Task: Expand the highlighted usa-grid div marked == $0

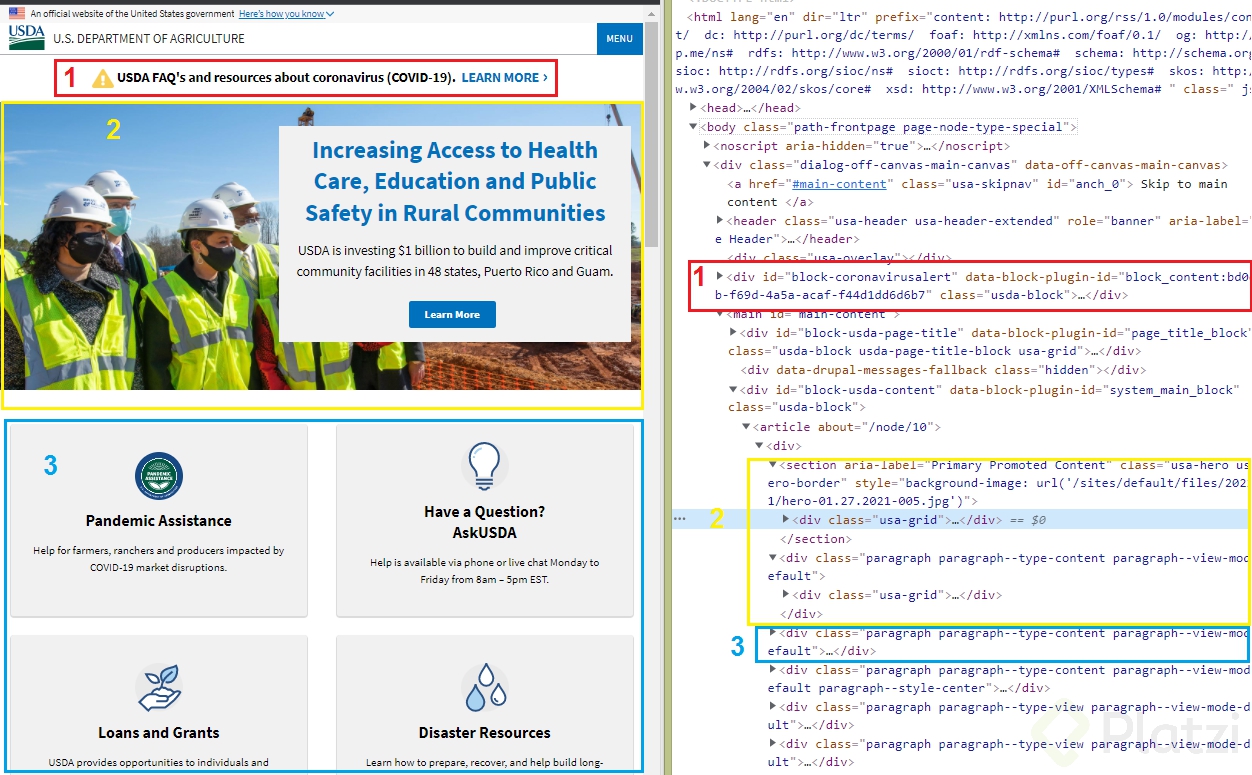Action: click(x=786, y=520)
